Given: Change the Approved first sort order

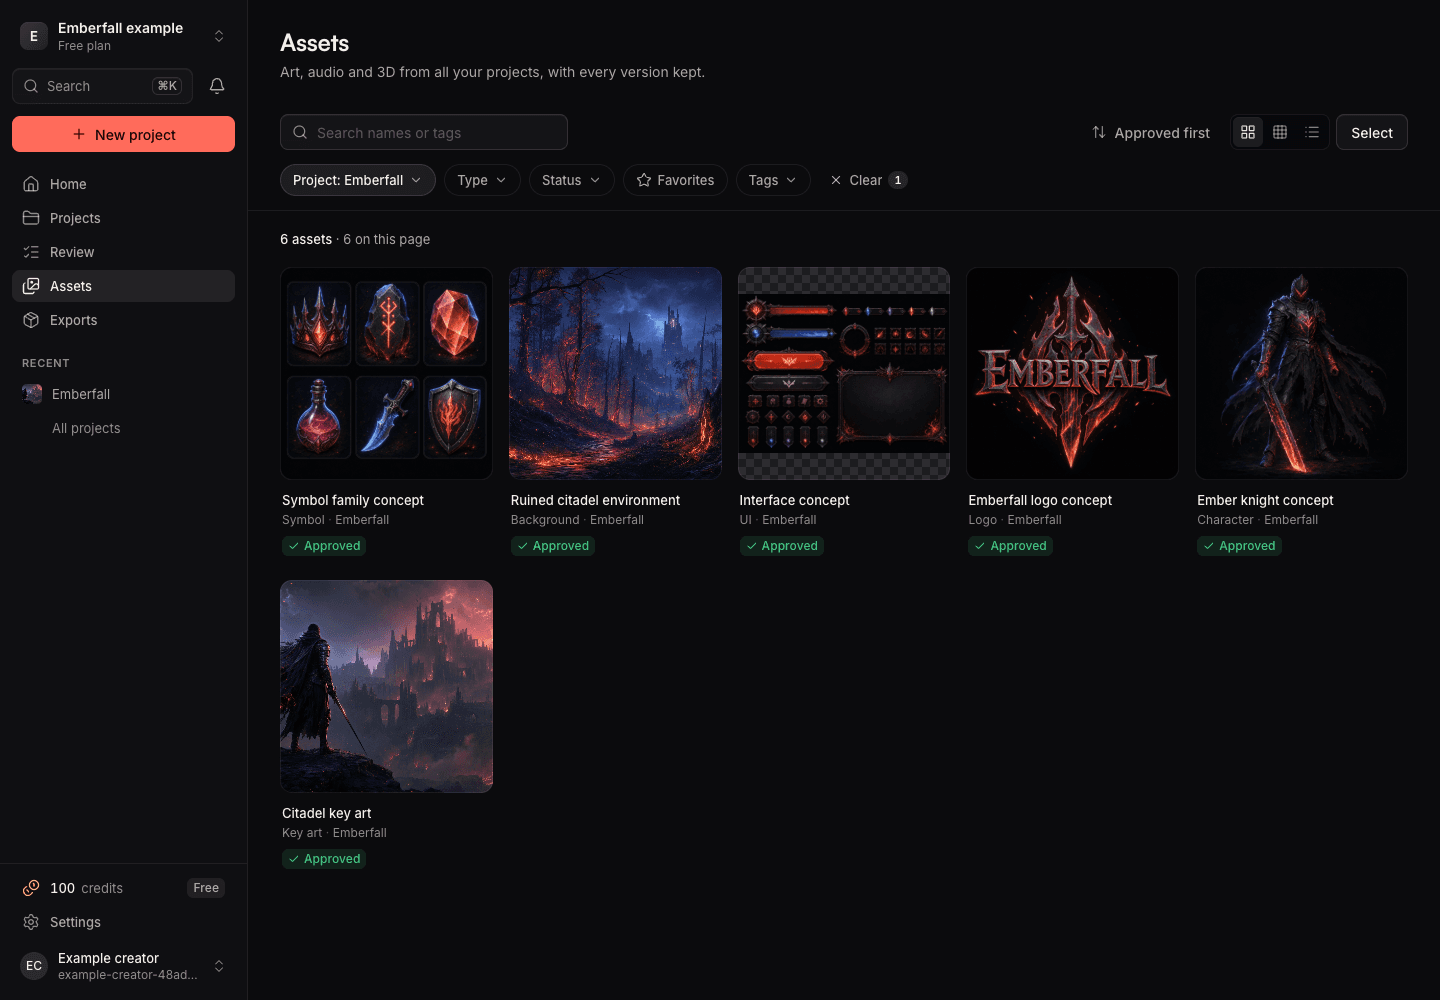Looking at the screenshot, I should click(x=1151, y=133).
